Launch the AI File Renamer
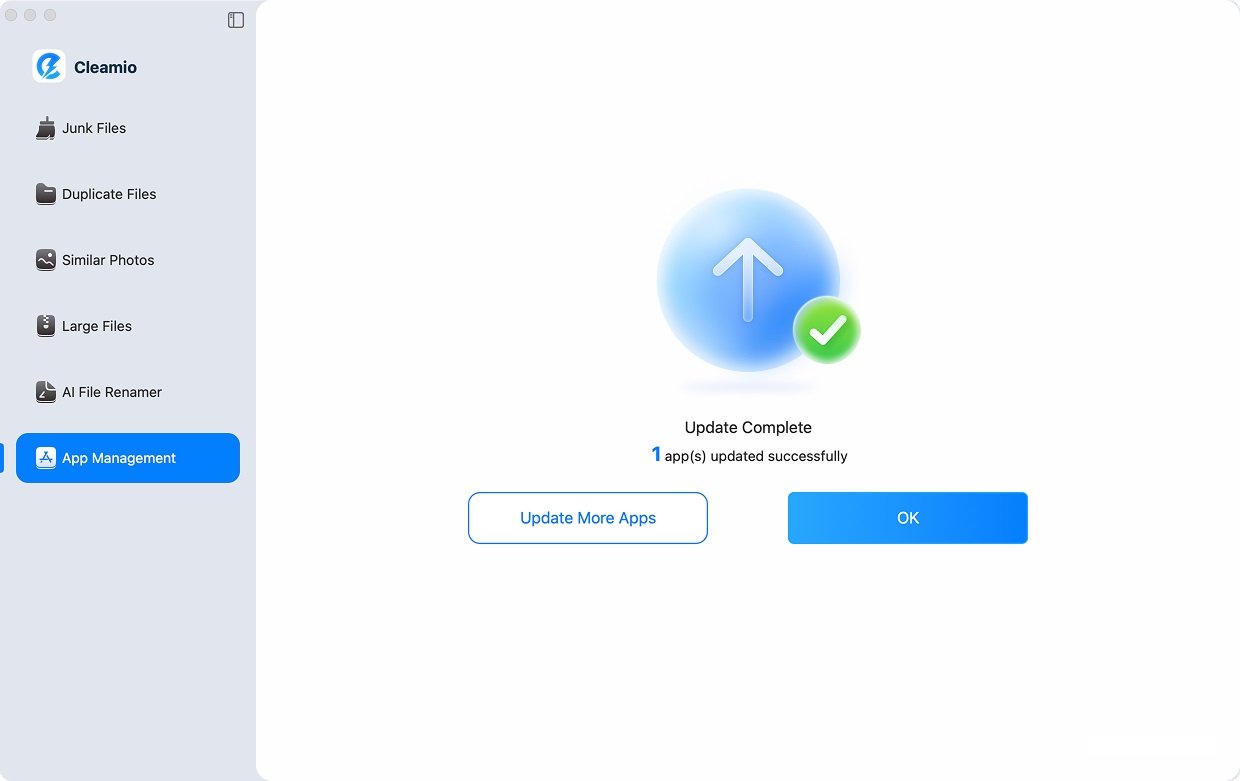Screen dimensions: 1240x781 click(111, 392)
